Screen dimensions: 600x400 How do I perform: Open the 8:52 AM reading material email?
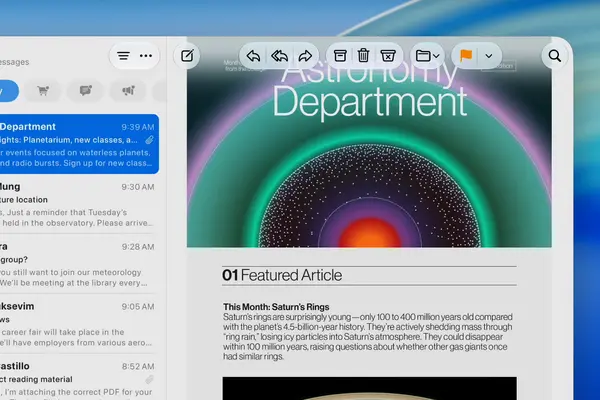coord(78,378)
